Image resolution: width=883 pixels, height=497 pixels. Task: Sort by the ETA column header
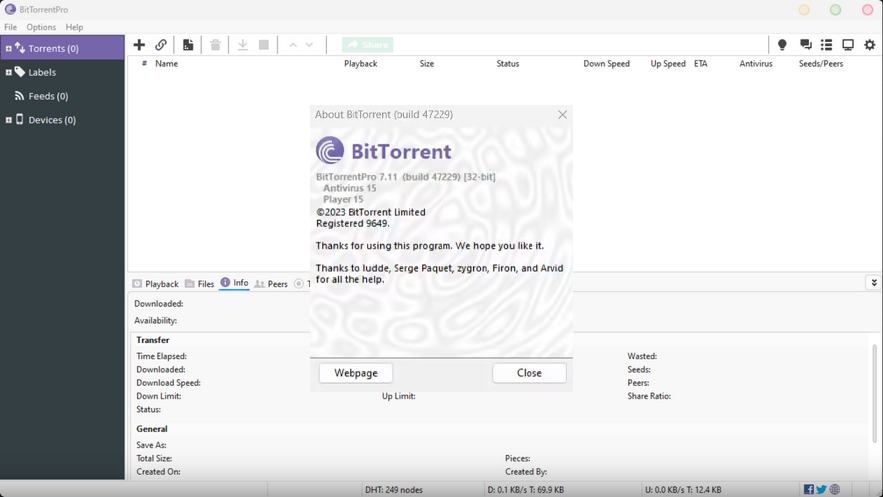(x=700, y=64)
